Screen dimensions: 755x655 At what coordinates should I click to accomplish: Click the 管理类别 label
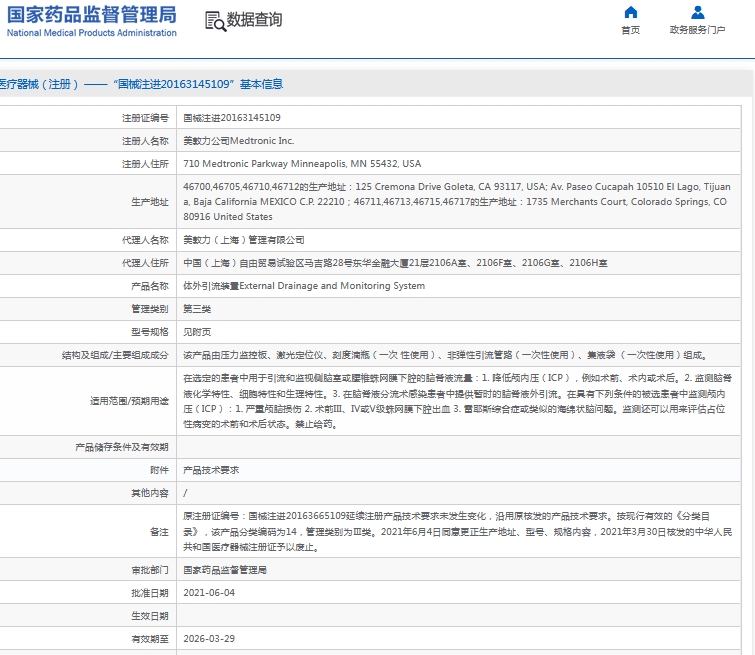click(150, 309)
